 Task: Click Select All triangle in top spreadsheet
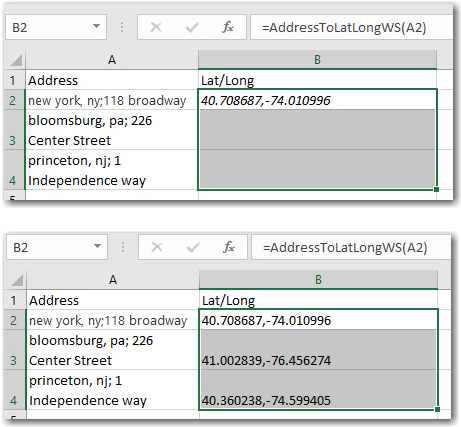pos(16,60)
